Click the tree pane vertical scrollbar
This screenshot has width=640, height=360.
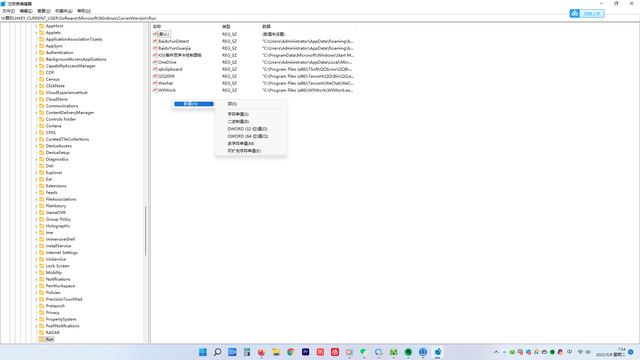point(146,231)
